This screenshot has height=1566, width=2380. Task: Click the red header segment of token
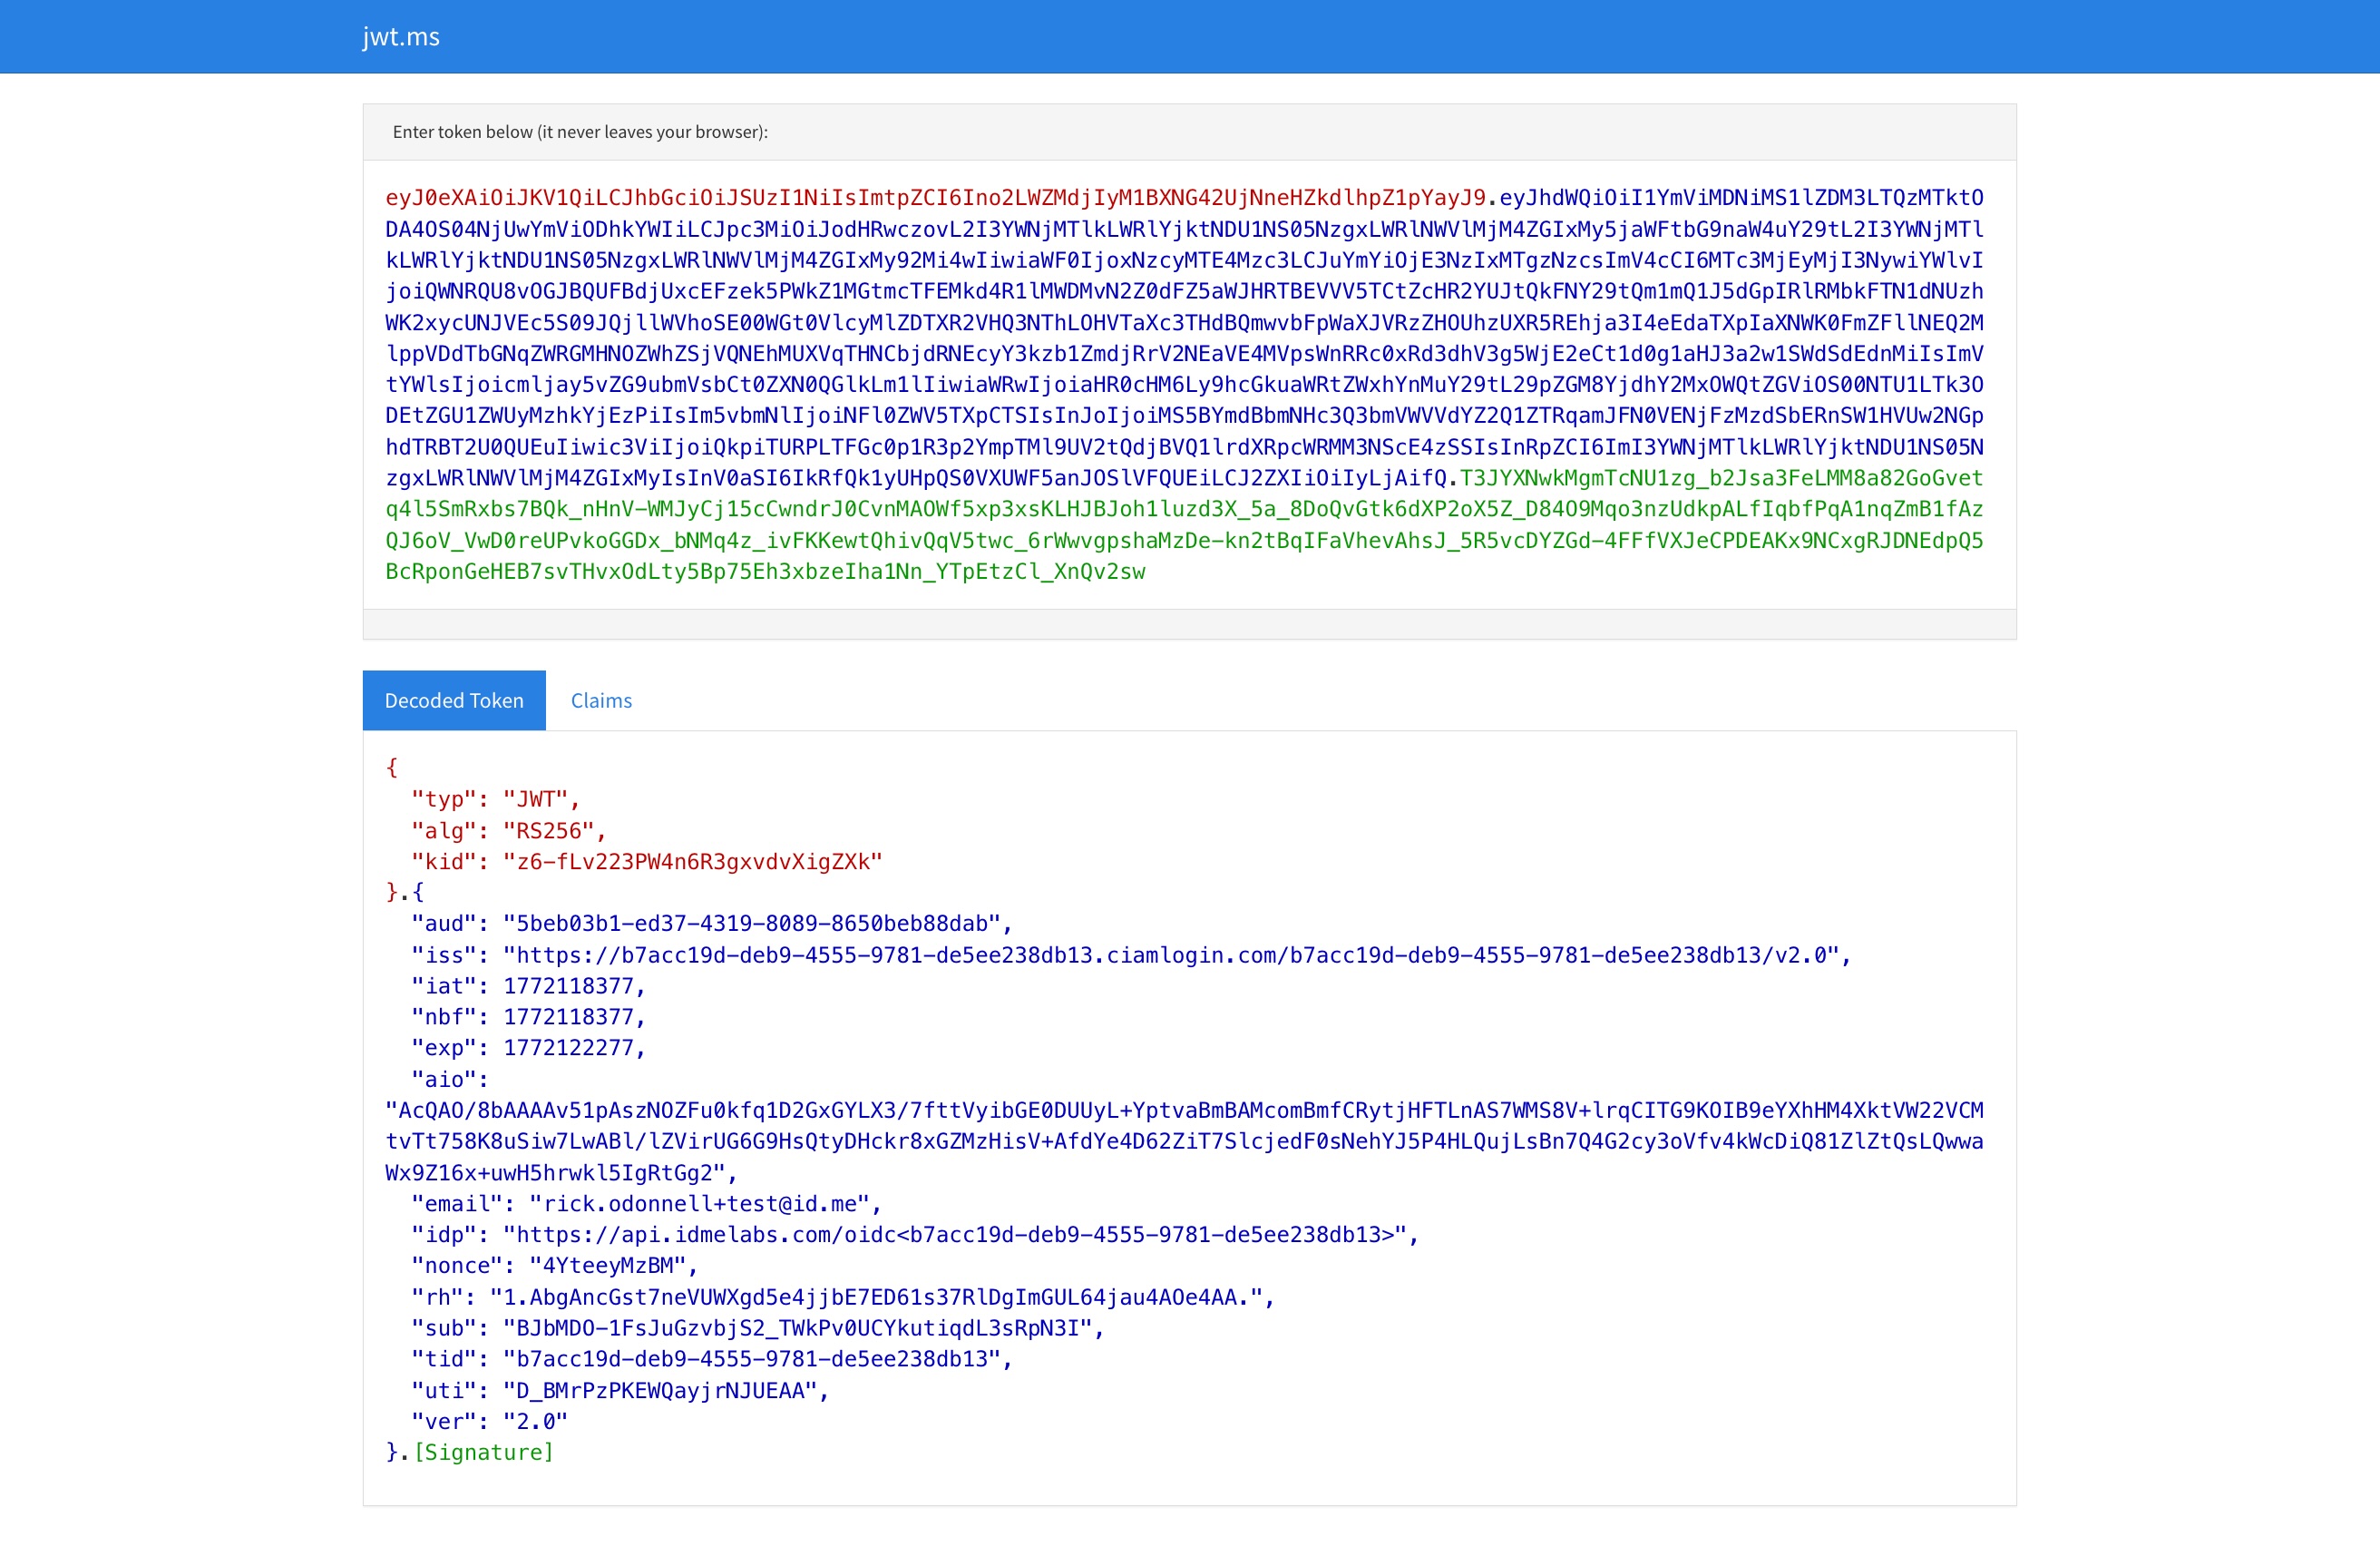(x=935, y=198)
